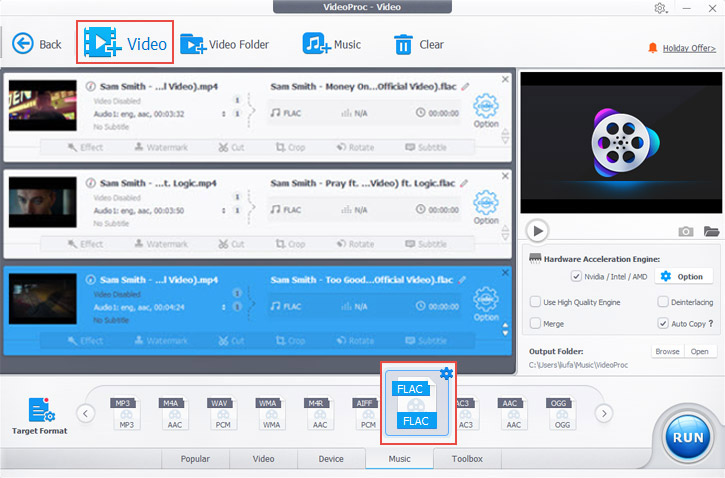Choose WMA output format
725x478 pixels.
(x=271, y=413)
